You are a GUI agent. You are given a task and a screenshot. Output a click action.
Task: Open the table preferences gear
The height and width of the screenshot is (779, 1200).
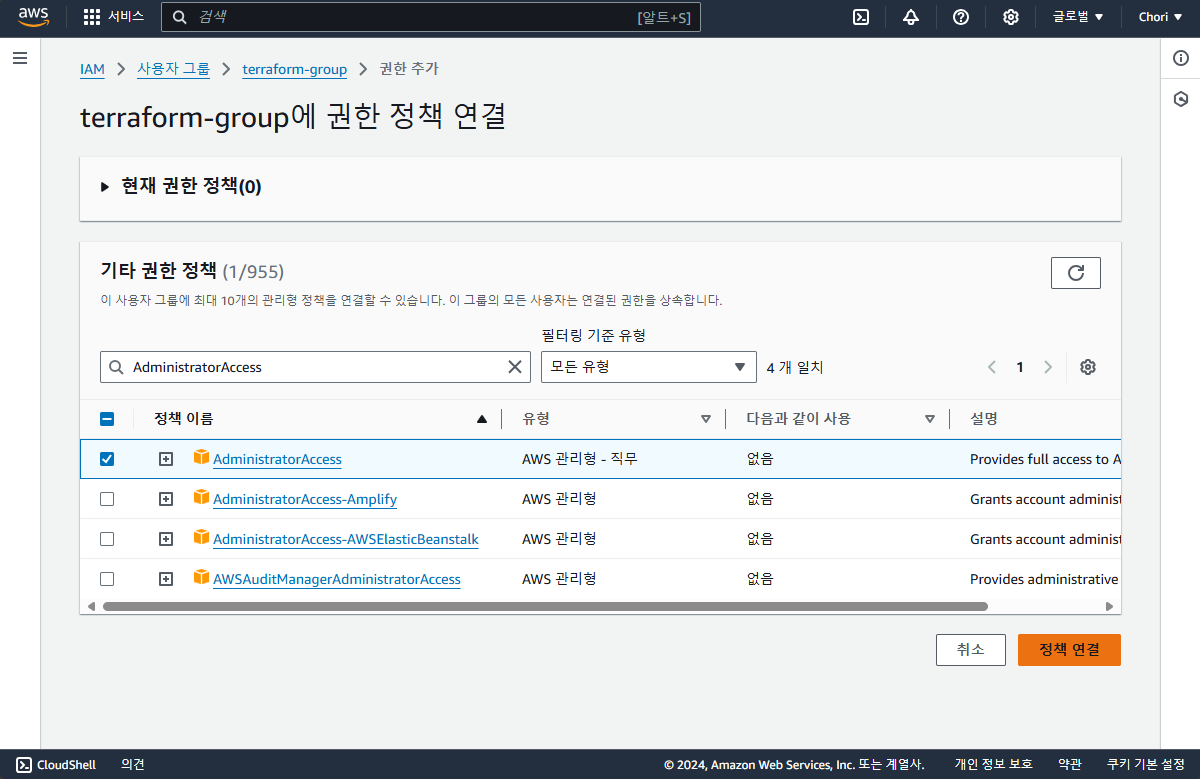point(1088,367)
